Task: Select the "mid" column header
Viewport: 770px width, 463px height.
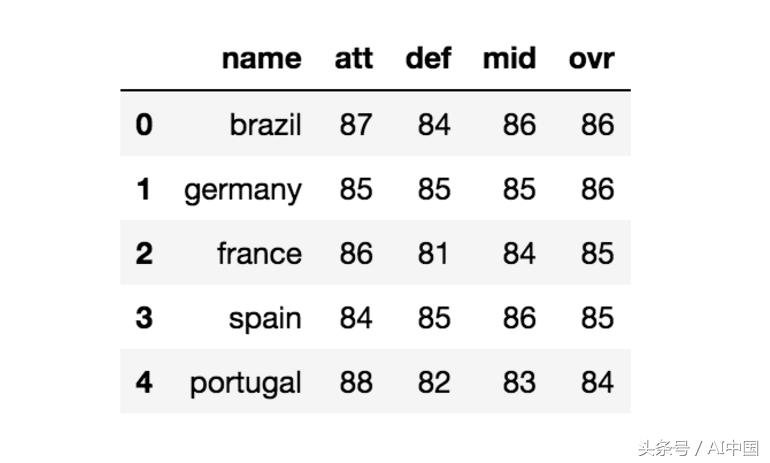Action: (x=509, y=58)
